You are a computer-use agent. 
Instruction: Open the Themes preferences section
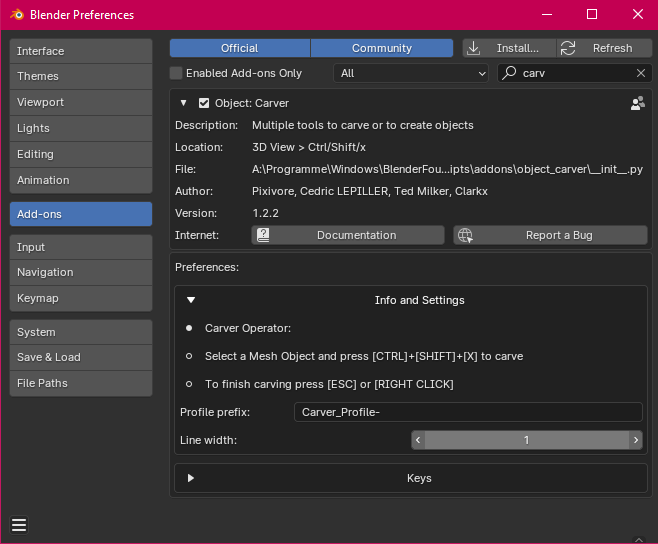81,76
